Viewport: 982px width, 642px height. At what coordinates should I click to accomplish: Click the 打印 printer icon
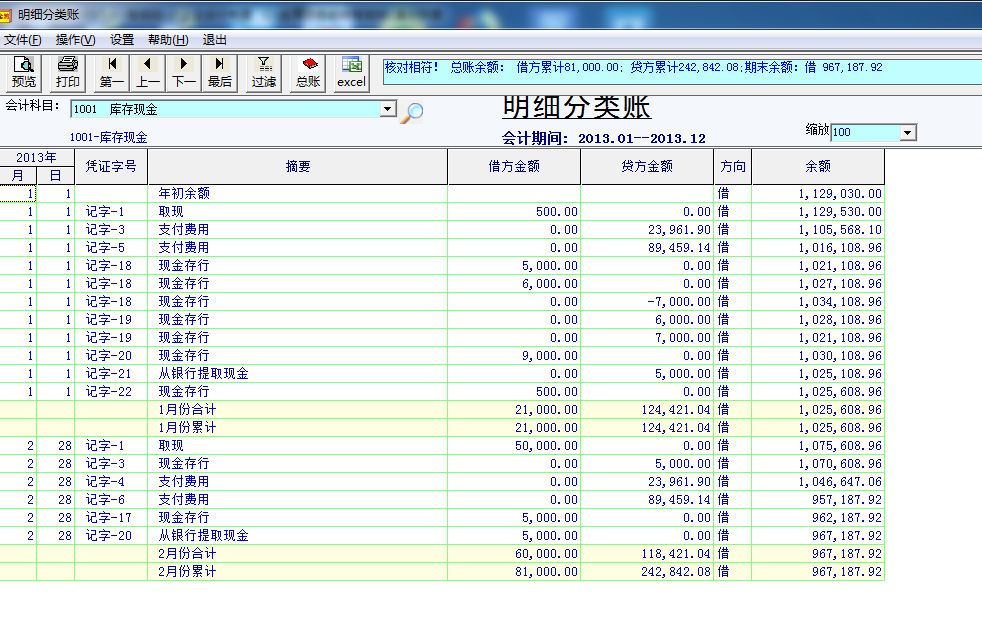tap(68, 73)
